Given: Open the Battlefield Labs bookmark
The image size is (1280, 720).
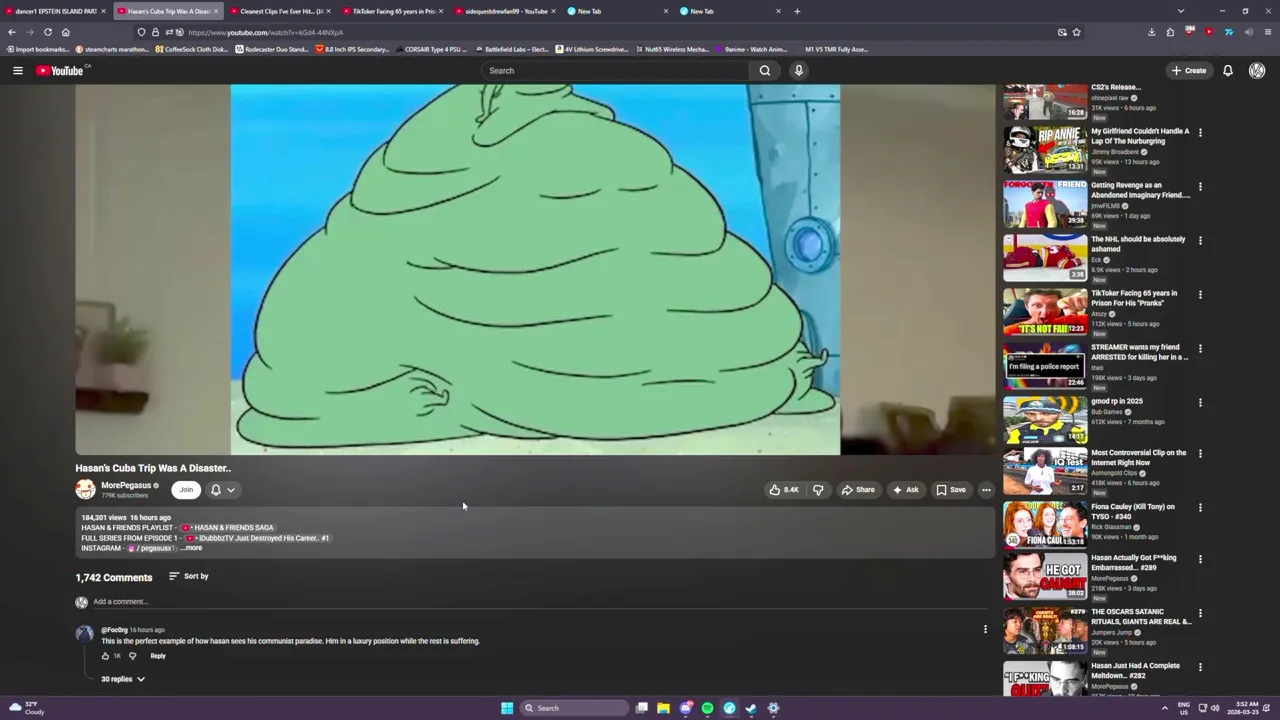Looking at the screenshot, I should (513, 49).
